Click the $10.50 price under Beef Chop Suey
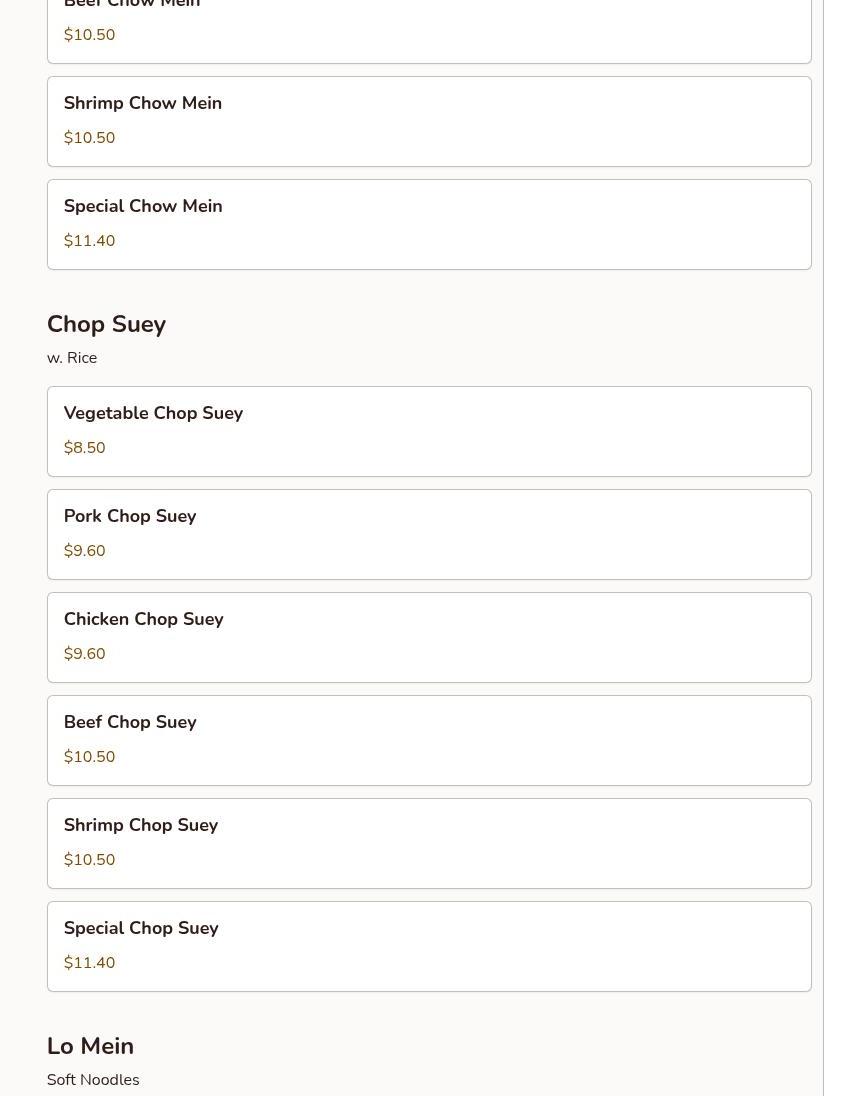844x1096 pixels. (90, 757)
